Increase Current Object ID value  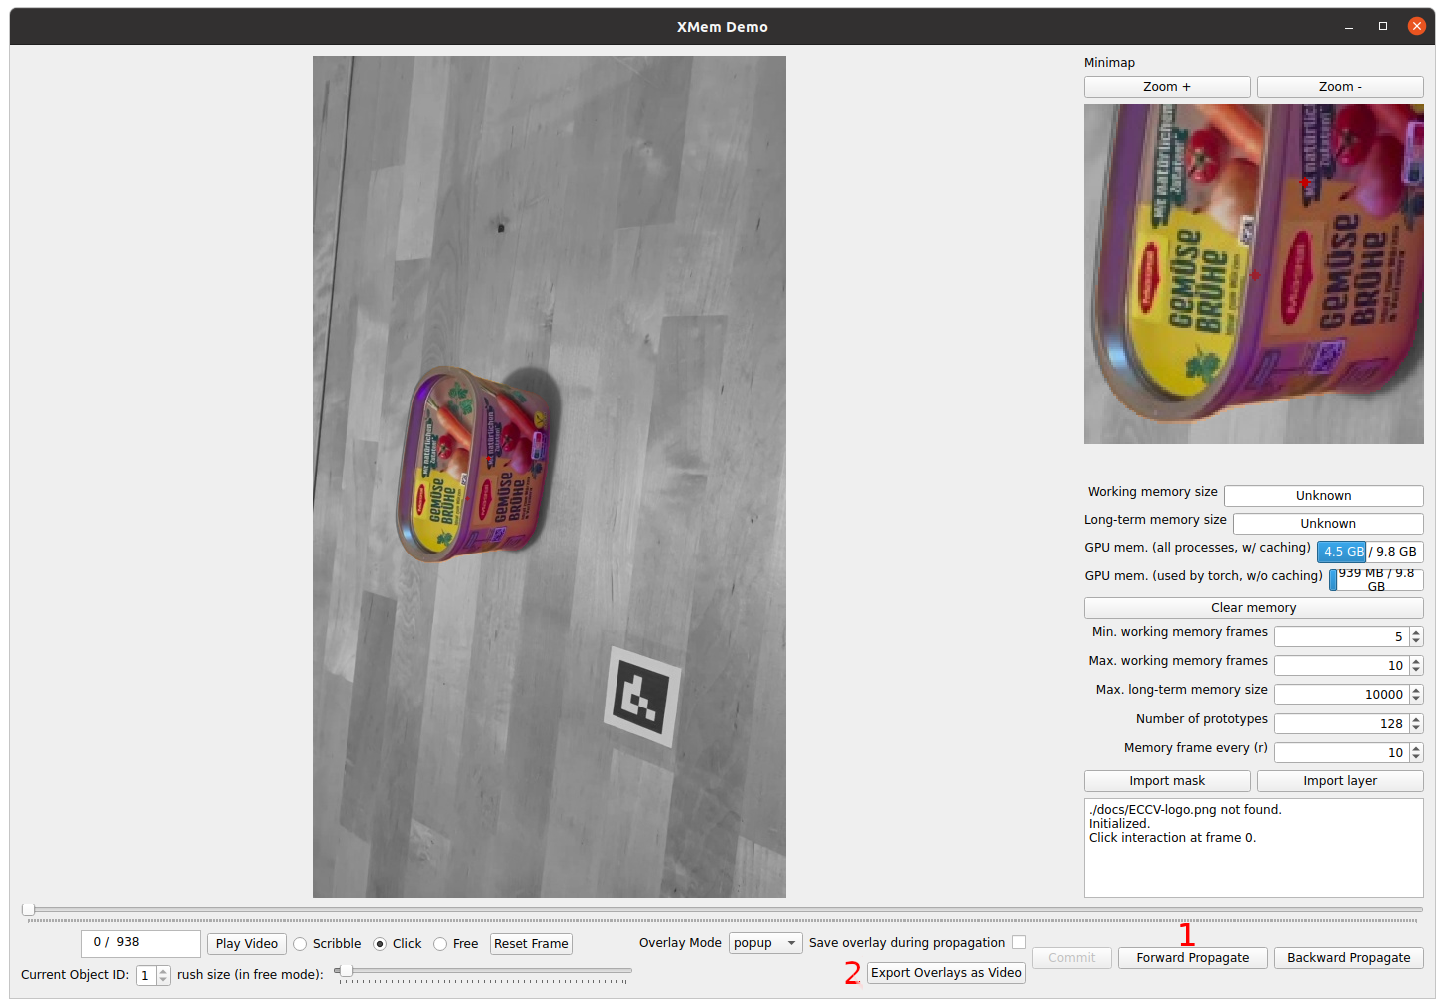[163, 970]
